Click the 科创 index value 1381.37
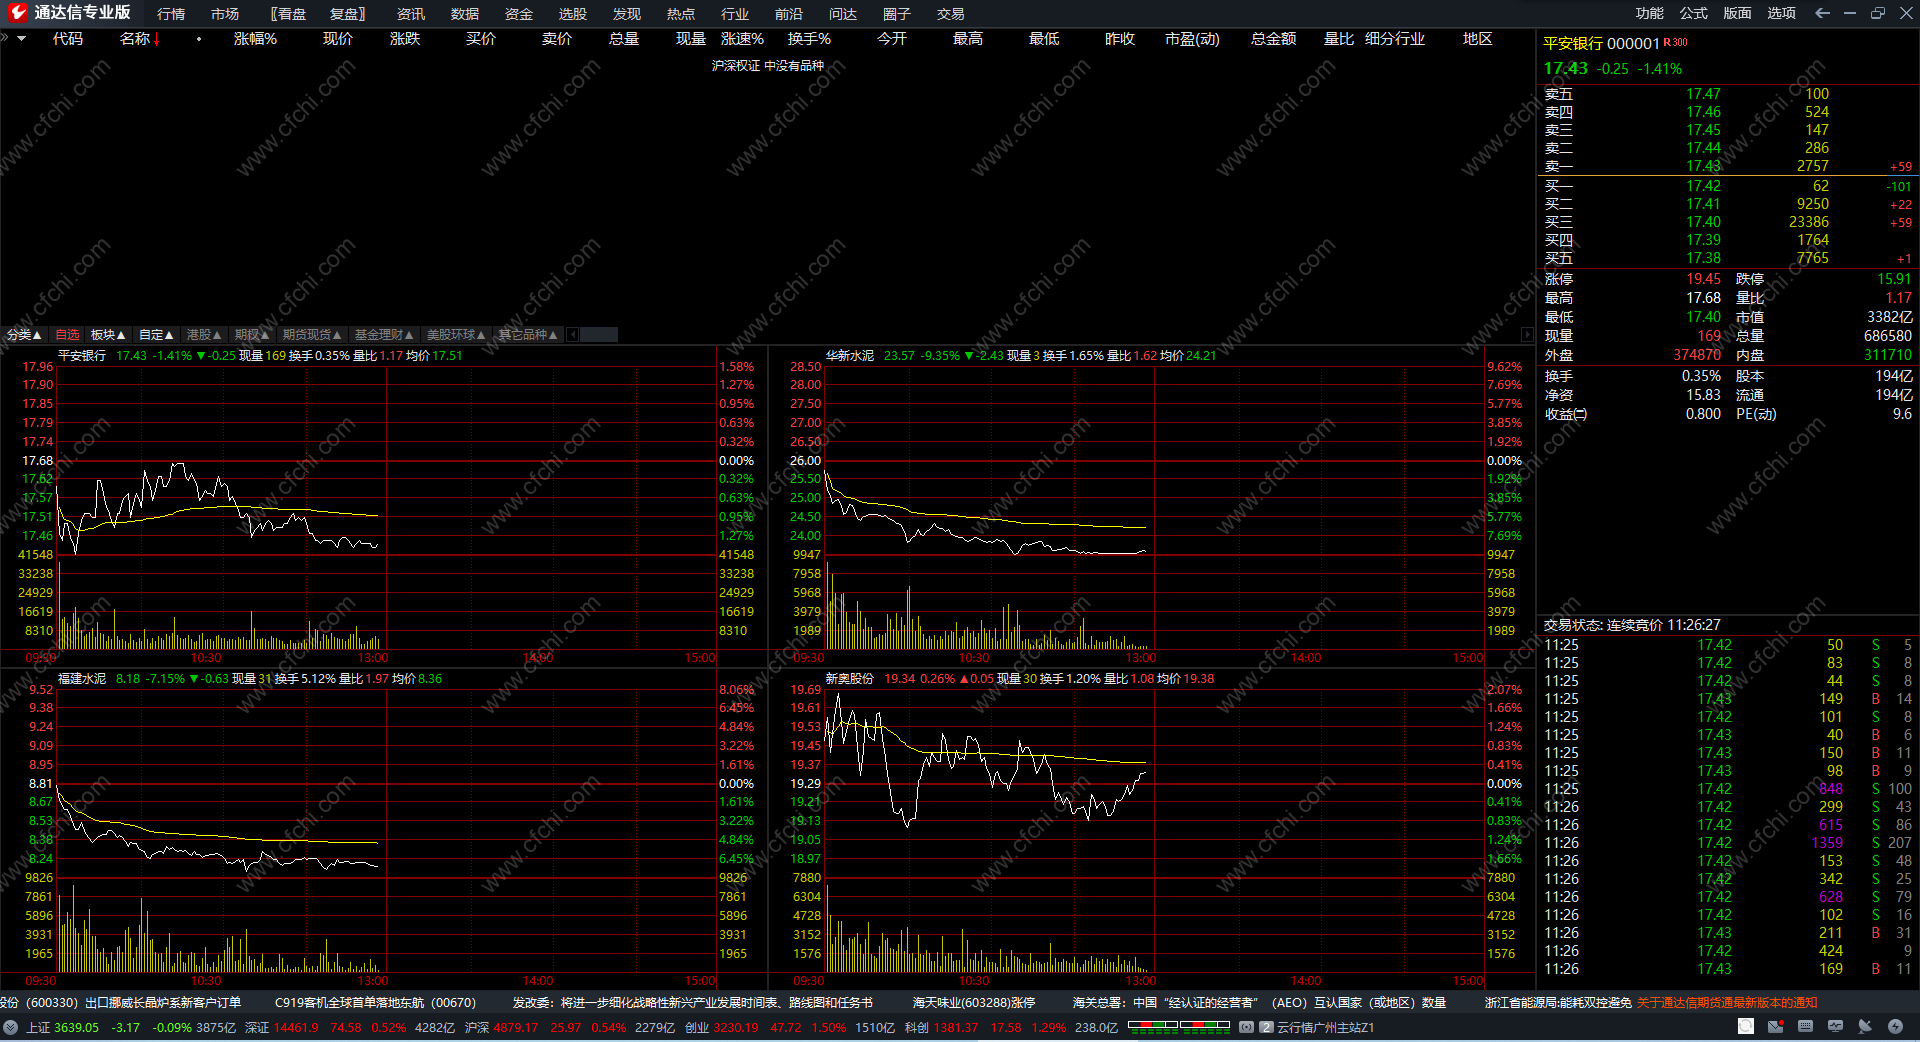1920x1042 pixels. click(x=956, y=1027)
